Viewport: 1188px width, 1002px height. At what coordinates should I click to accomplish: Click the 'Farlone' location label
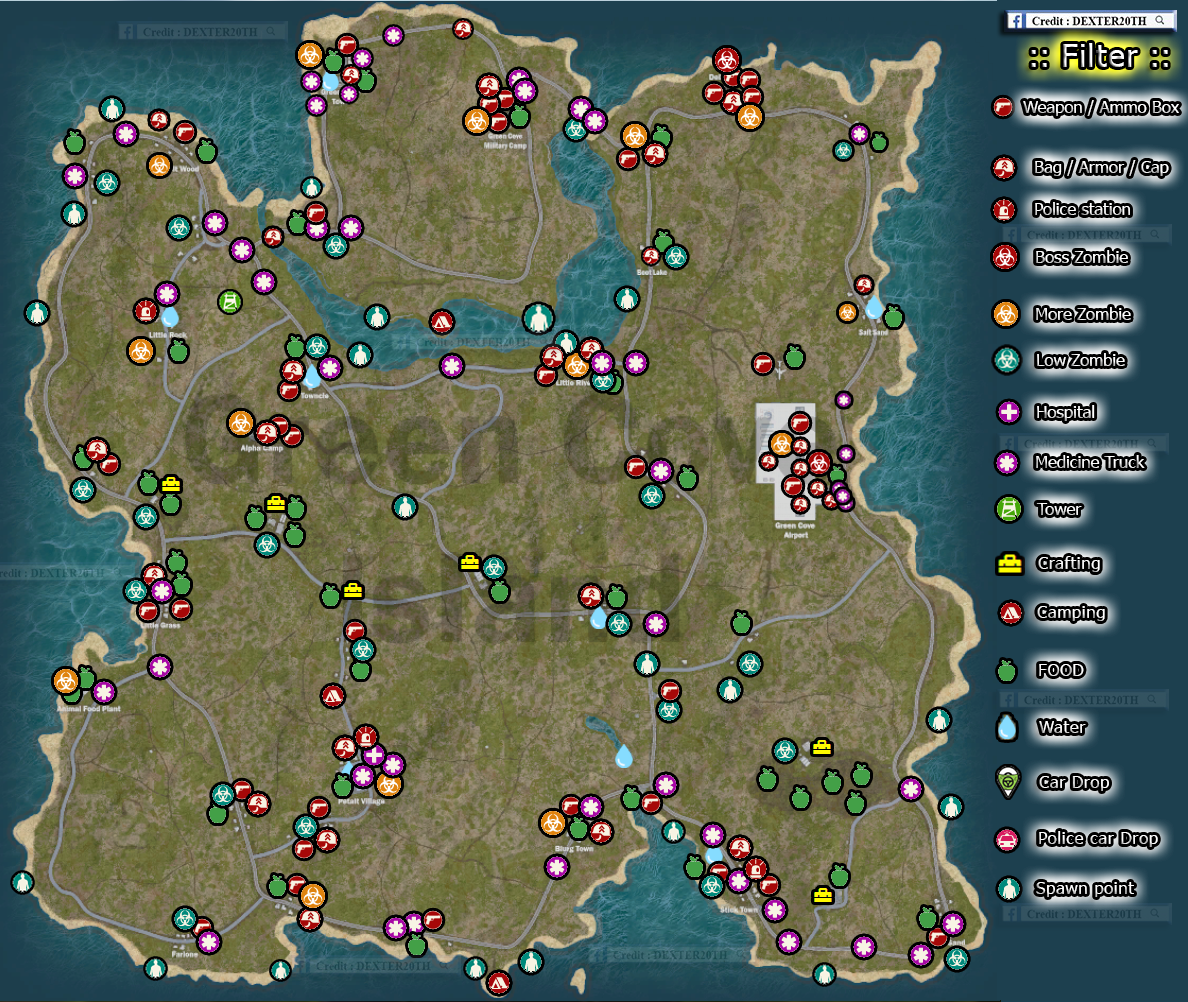[x=185, y=954]
